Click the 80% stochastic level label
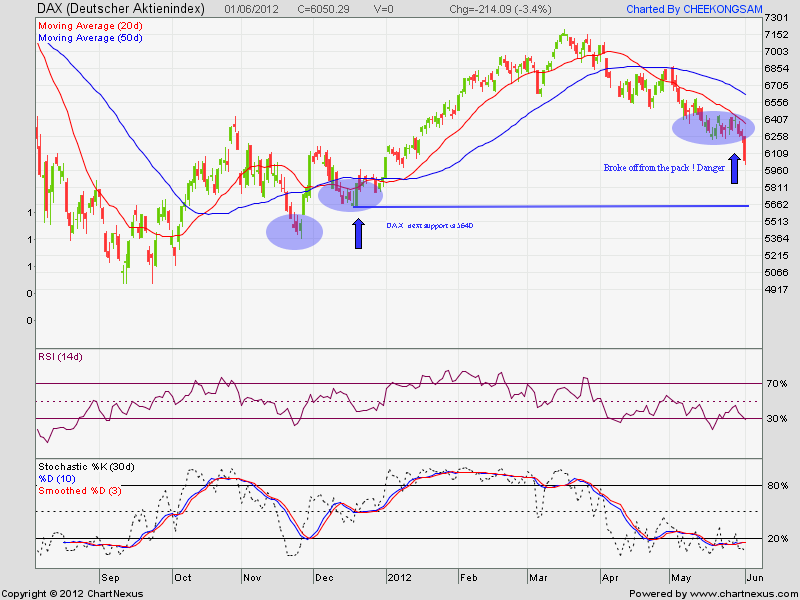 coord(777,486)
